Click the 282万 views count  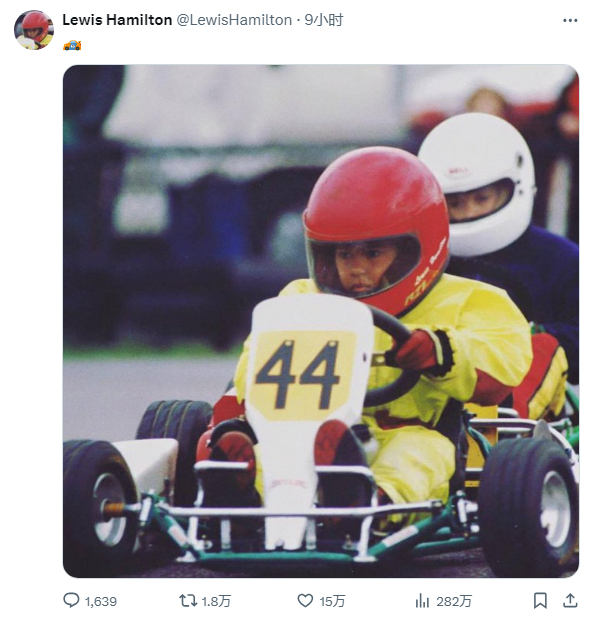pos(454,601)
